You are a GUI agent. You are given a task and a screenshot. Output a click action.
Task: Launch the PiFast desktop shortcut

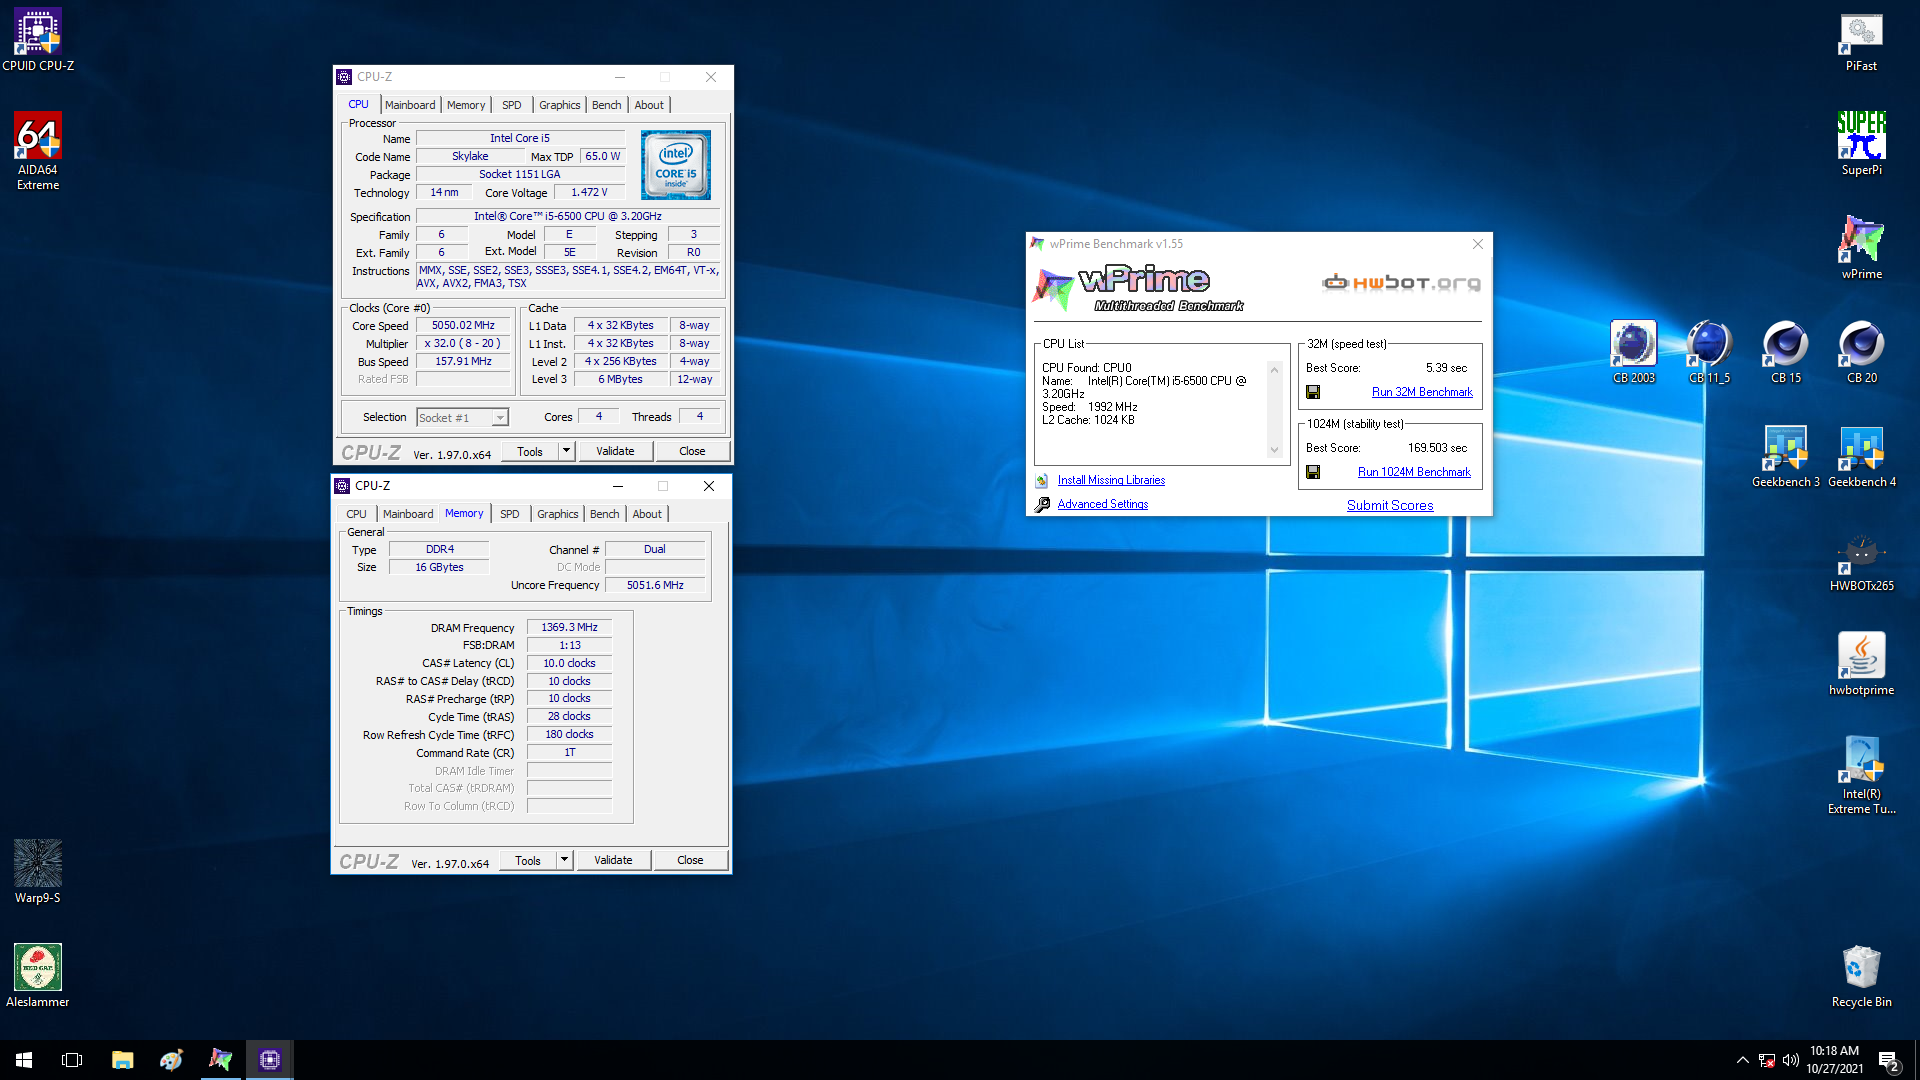1861,40
